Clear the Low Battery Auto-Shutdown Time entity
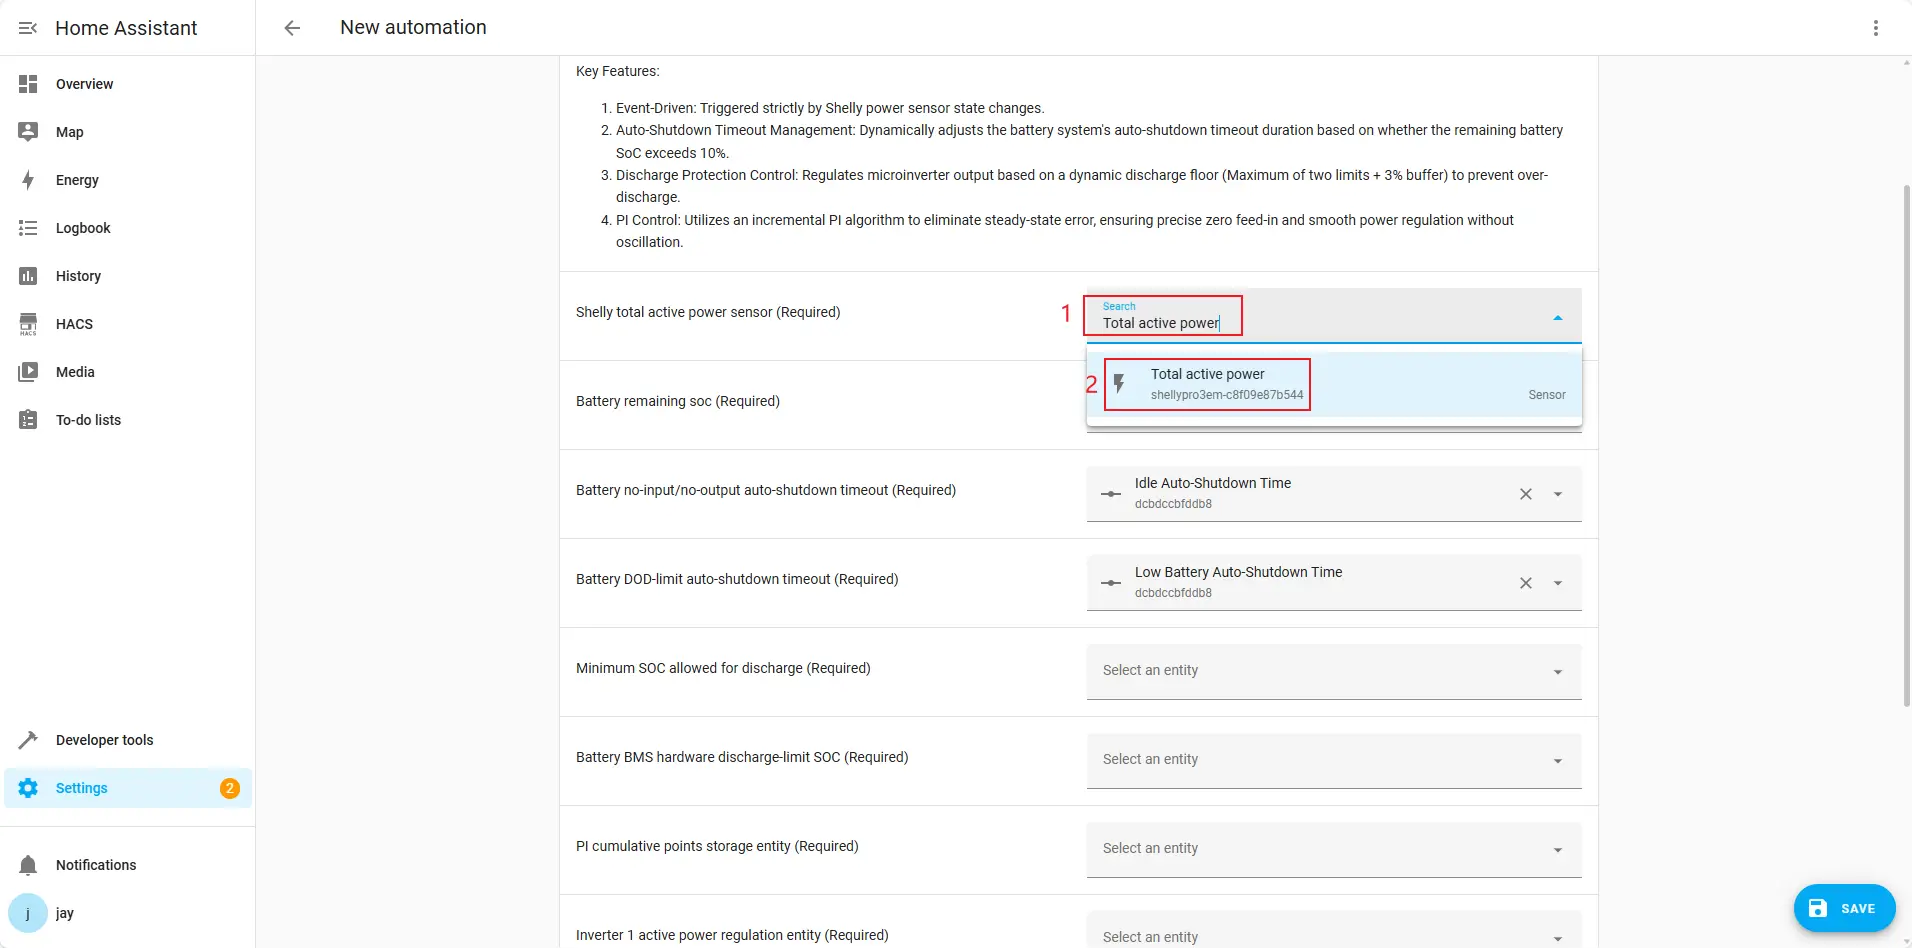 1525,583
